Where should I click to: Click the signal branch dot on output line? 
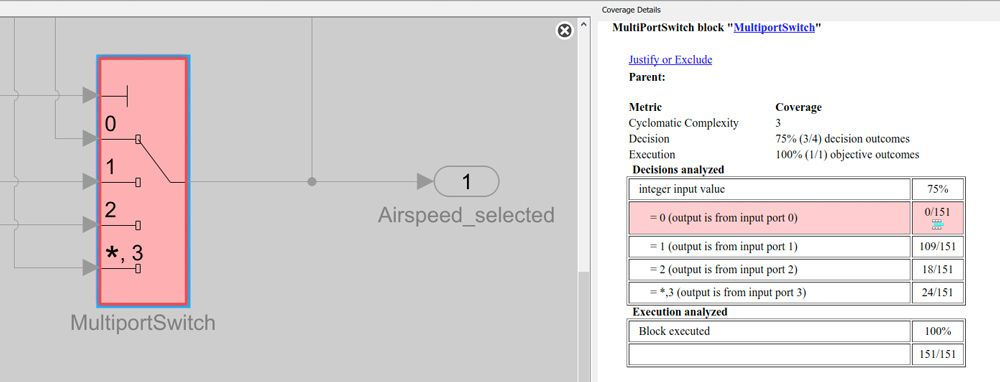311,182
